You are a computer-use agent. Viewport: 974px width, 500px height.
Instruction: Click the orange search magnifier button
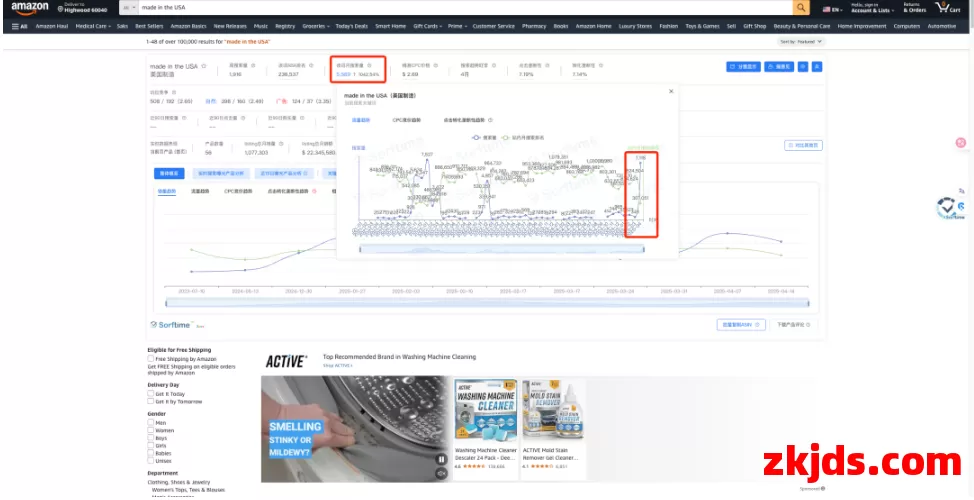801,7
